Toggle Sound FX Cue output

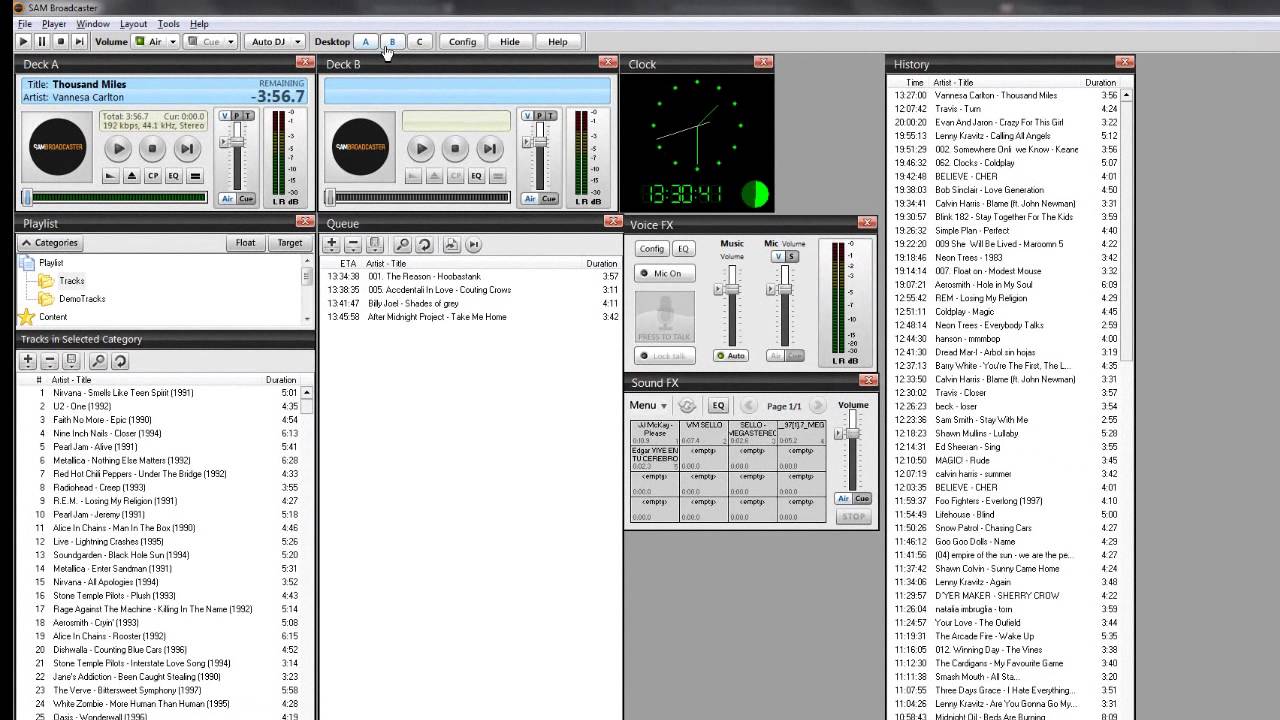coord(862,498)
